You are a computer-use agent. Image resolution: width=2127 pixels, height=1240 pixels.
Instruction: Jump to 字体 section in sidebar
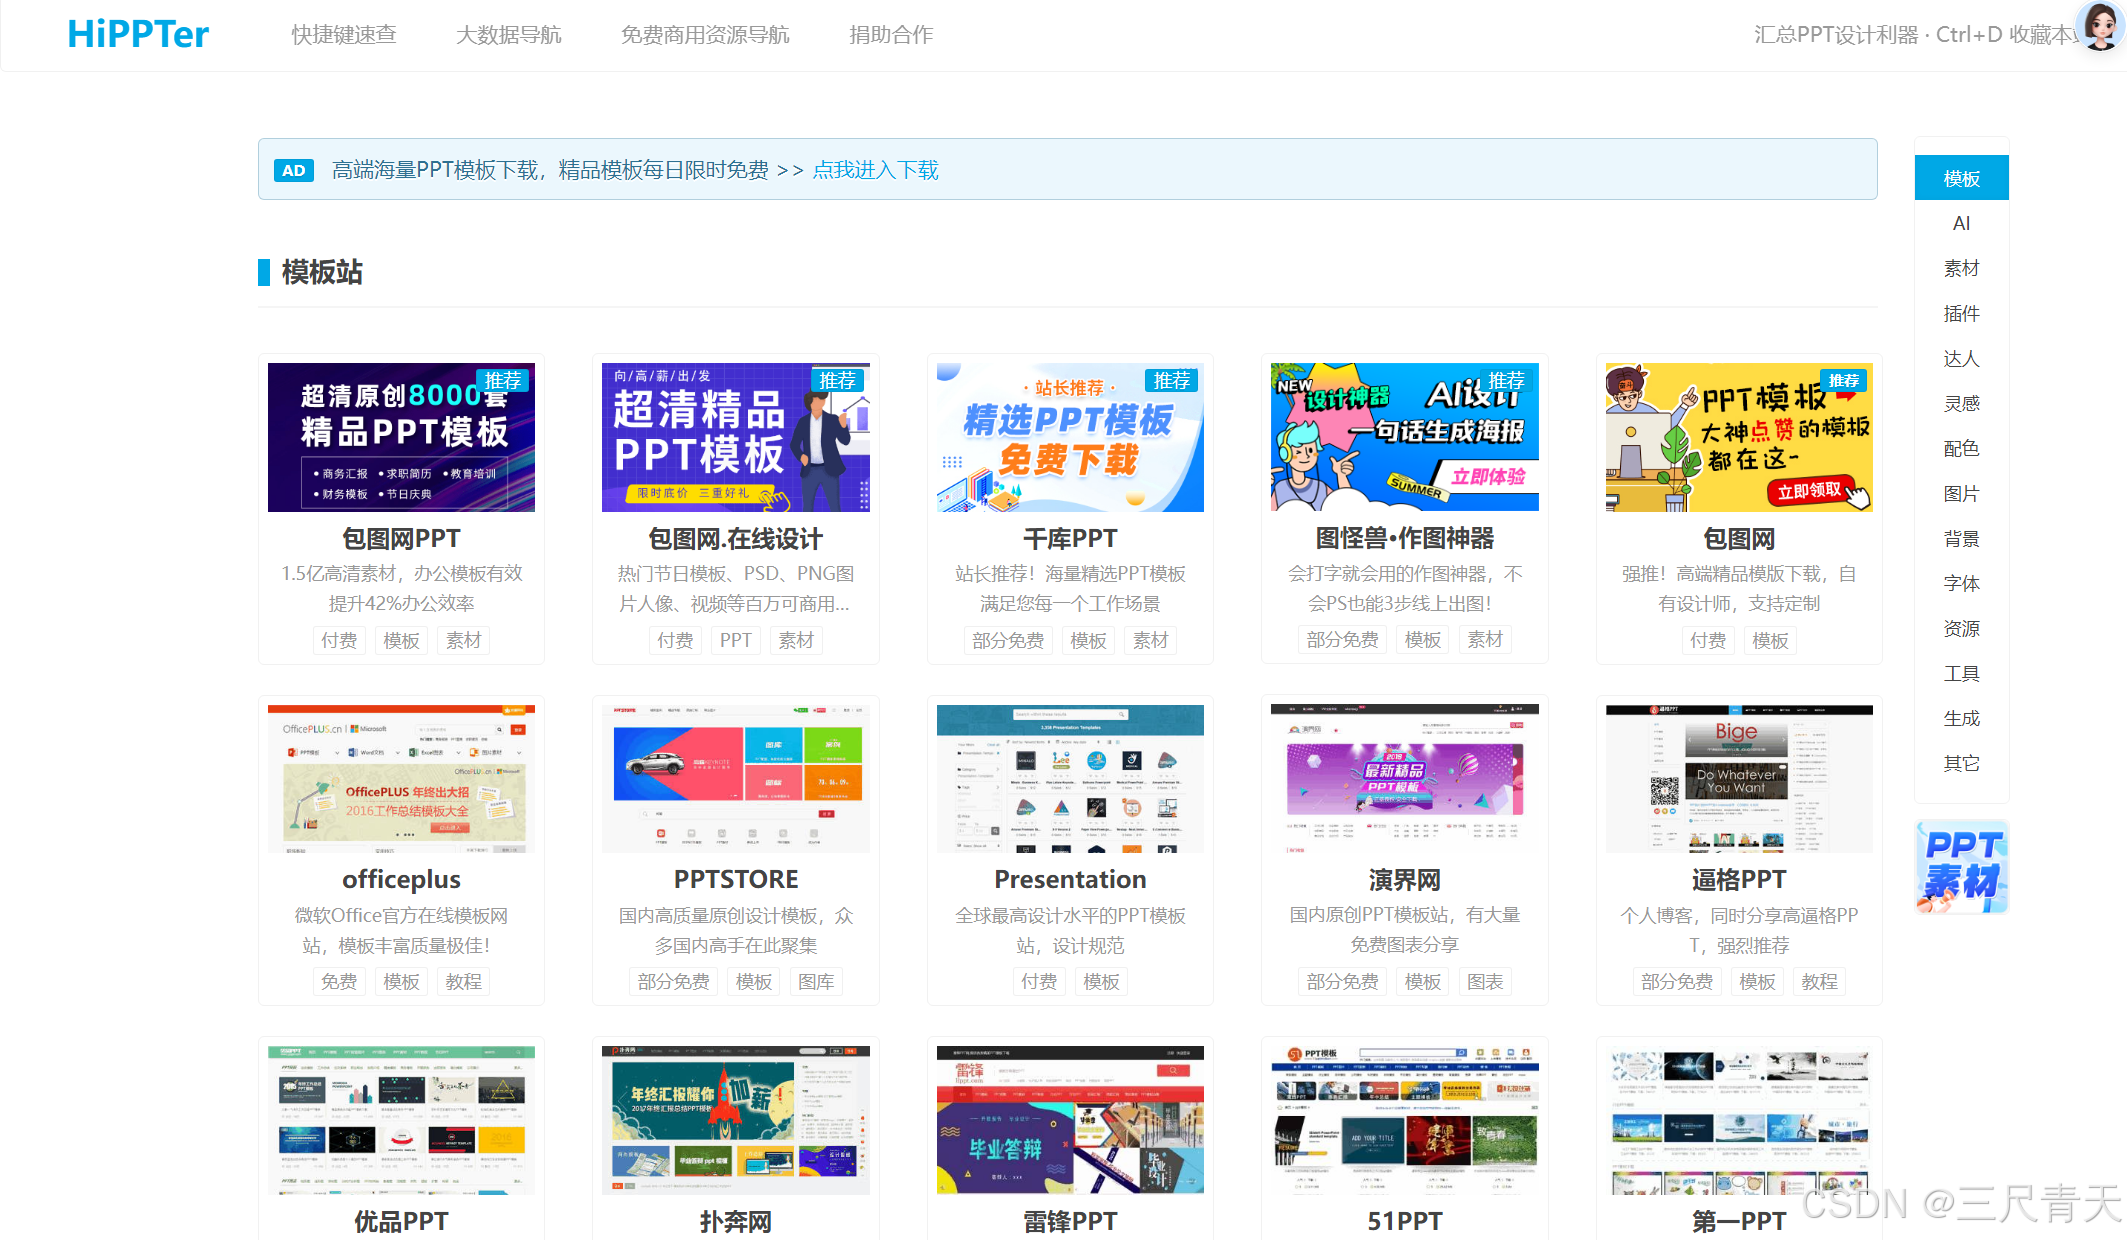(1961, 583)
